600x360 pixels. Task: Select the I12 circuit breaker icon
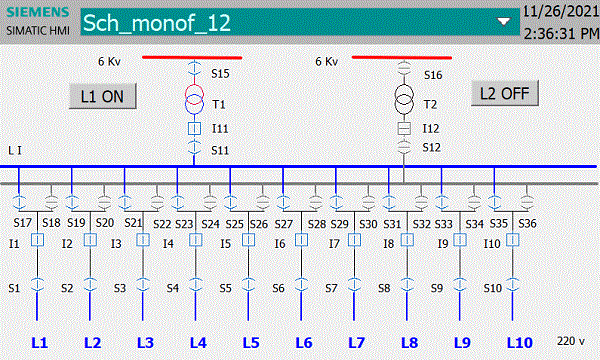(x=404, y=129)
